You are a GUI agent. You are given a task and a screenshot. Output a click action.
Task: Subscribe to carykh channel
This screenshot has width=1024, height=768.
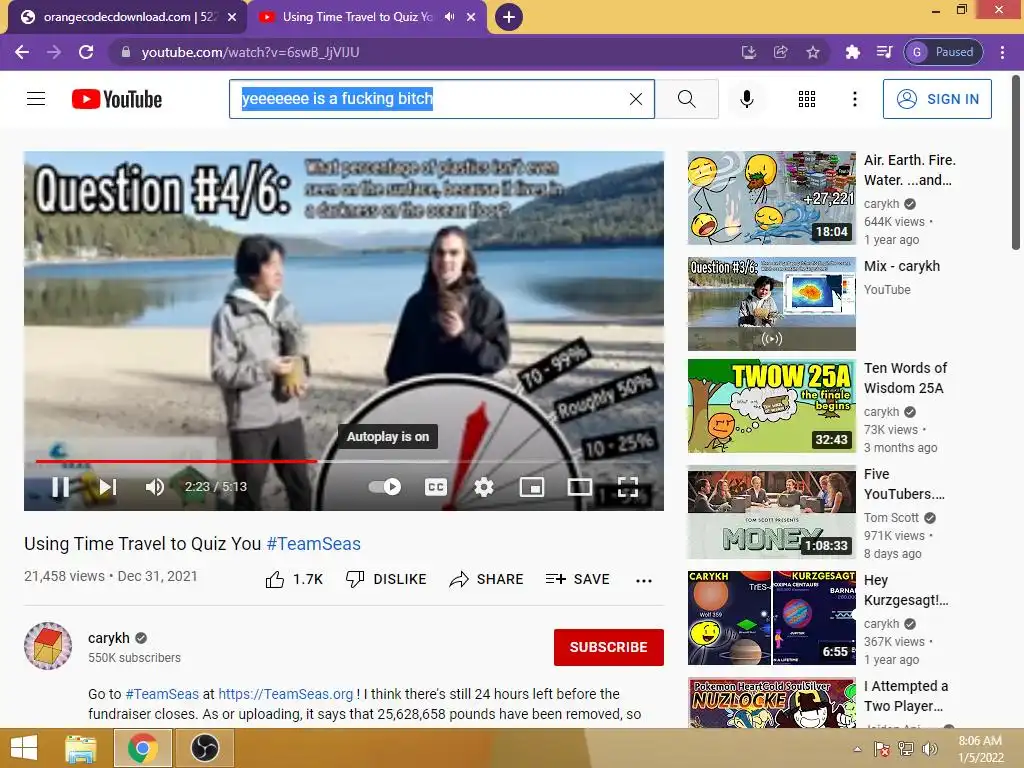609,647
